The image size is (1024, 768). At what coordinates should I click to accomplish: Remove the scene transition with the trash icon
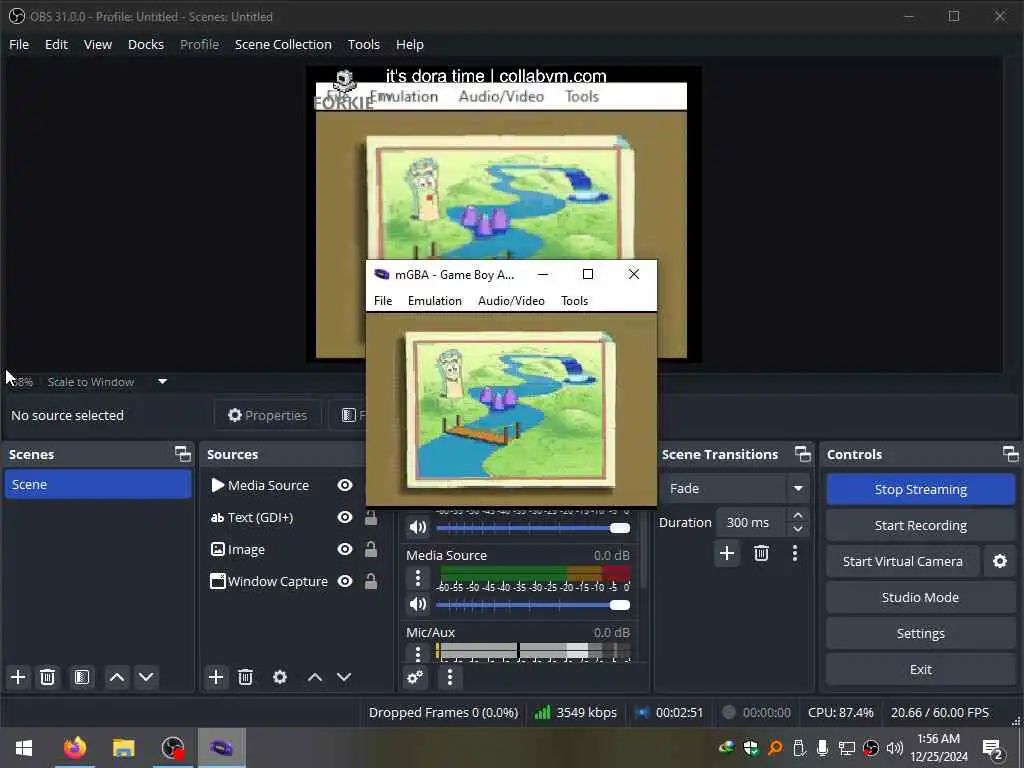(x=761, y=554)
